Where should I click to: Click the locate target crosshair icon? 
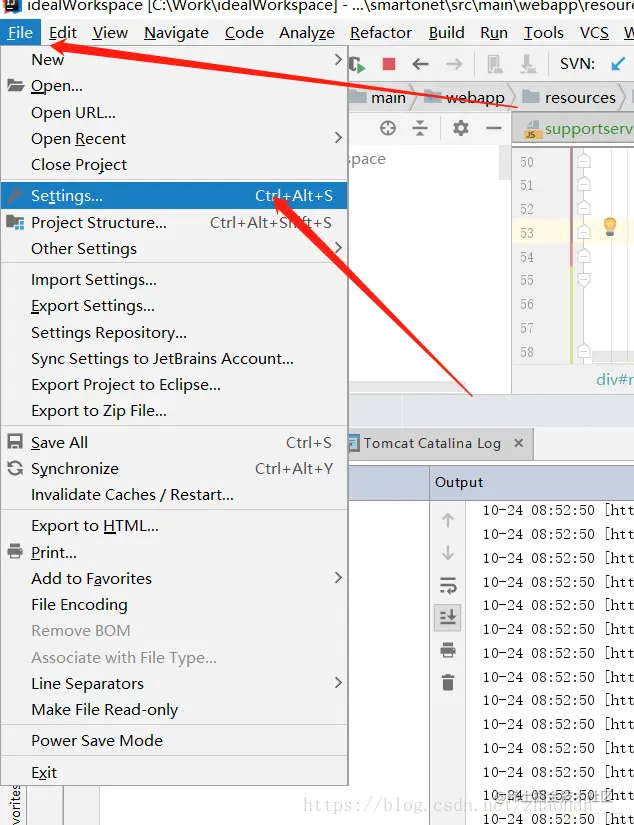point(388,128)
